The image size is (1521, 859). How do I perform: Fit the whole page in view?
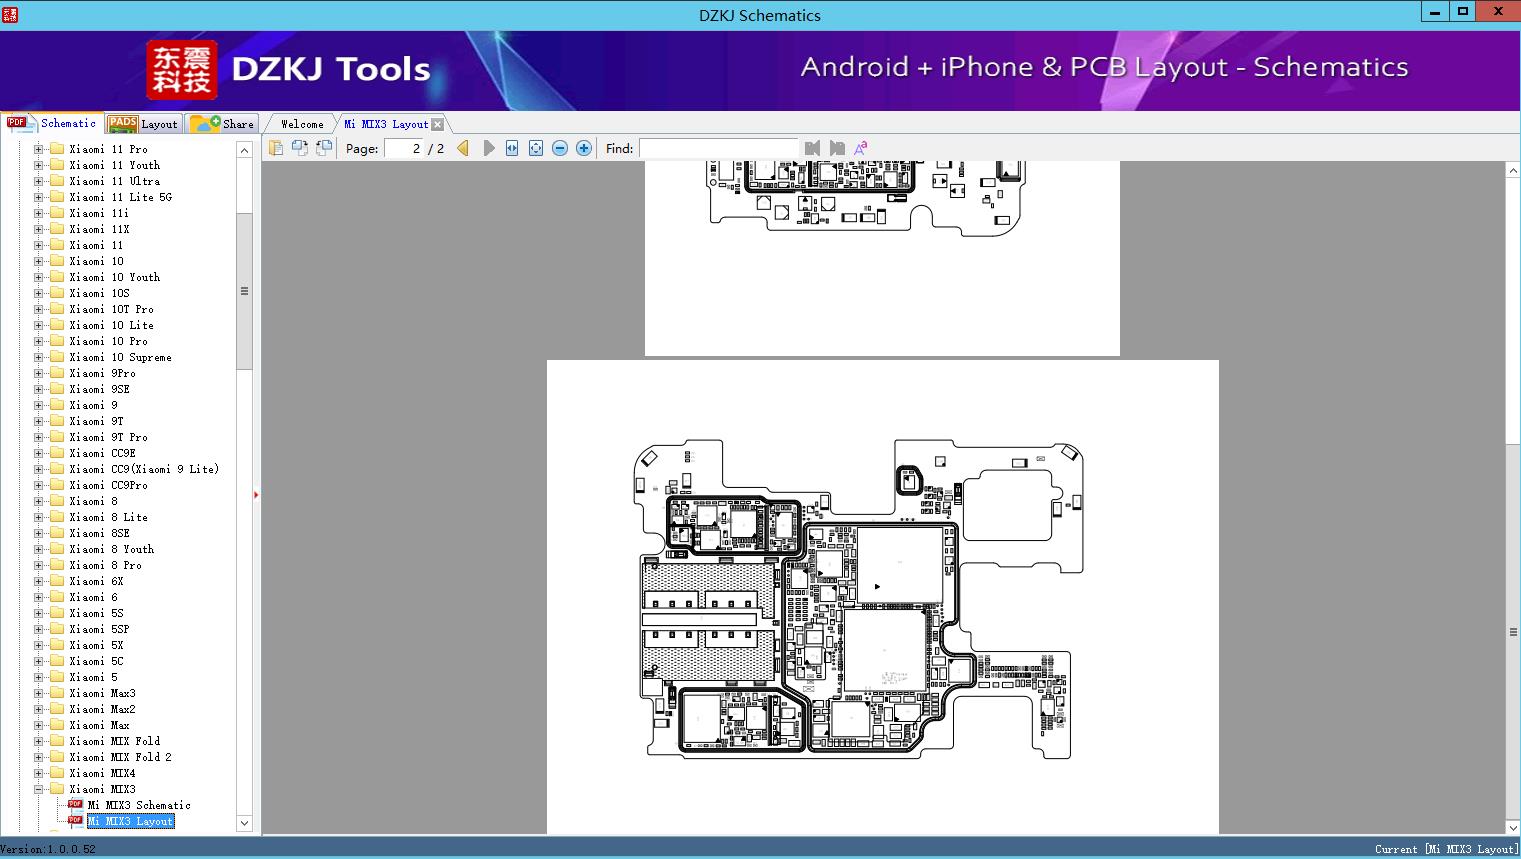536,148
